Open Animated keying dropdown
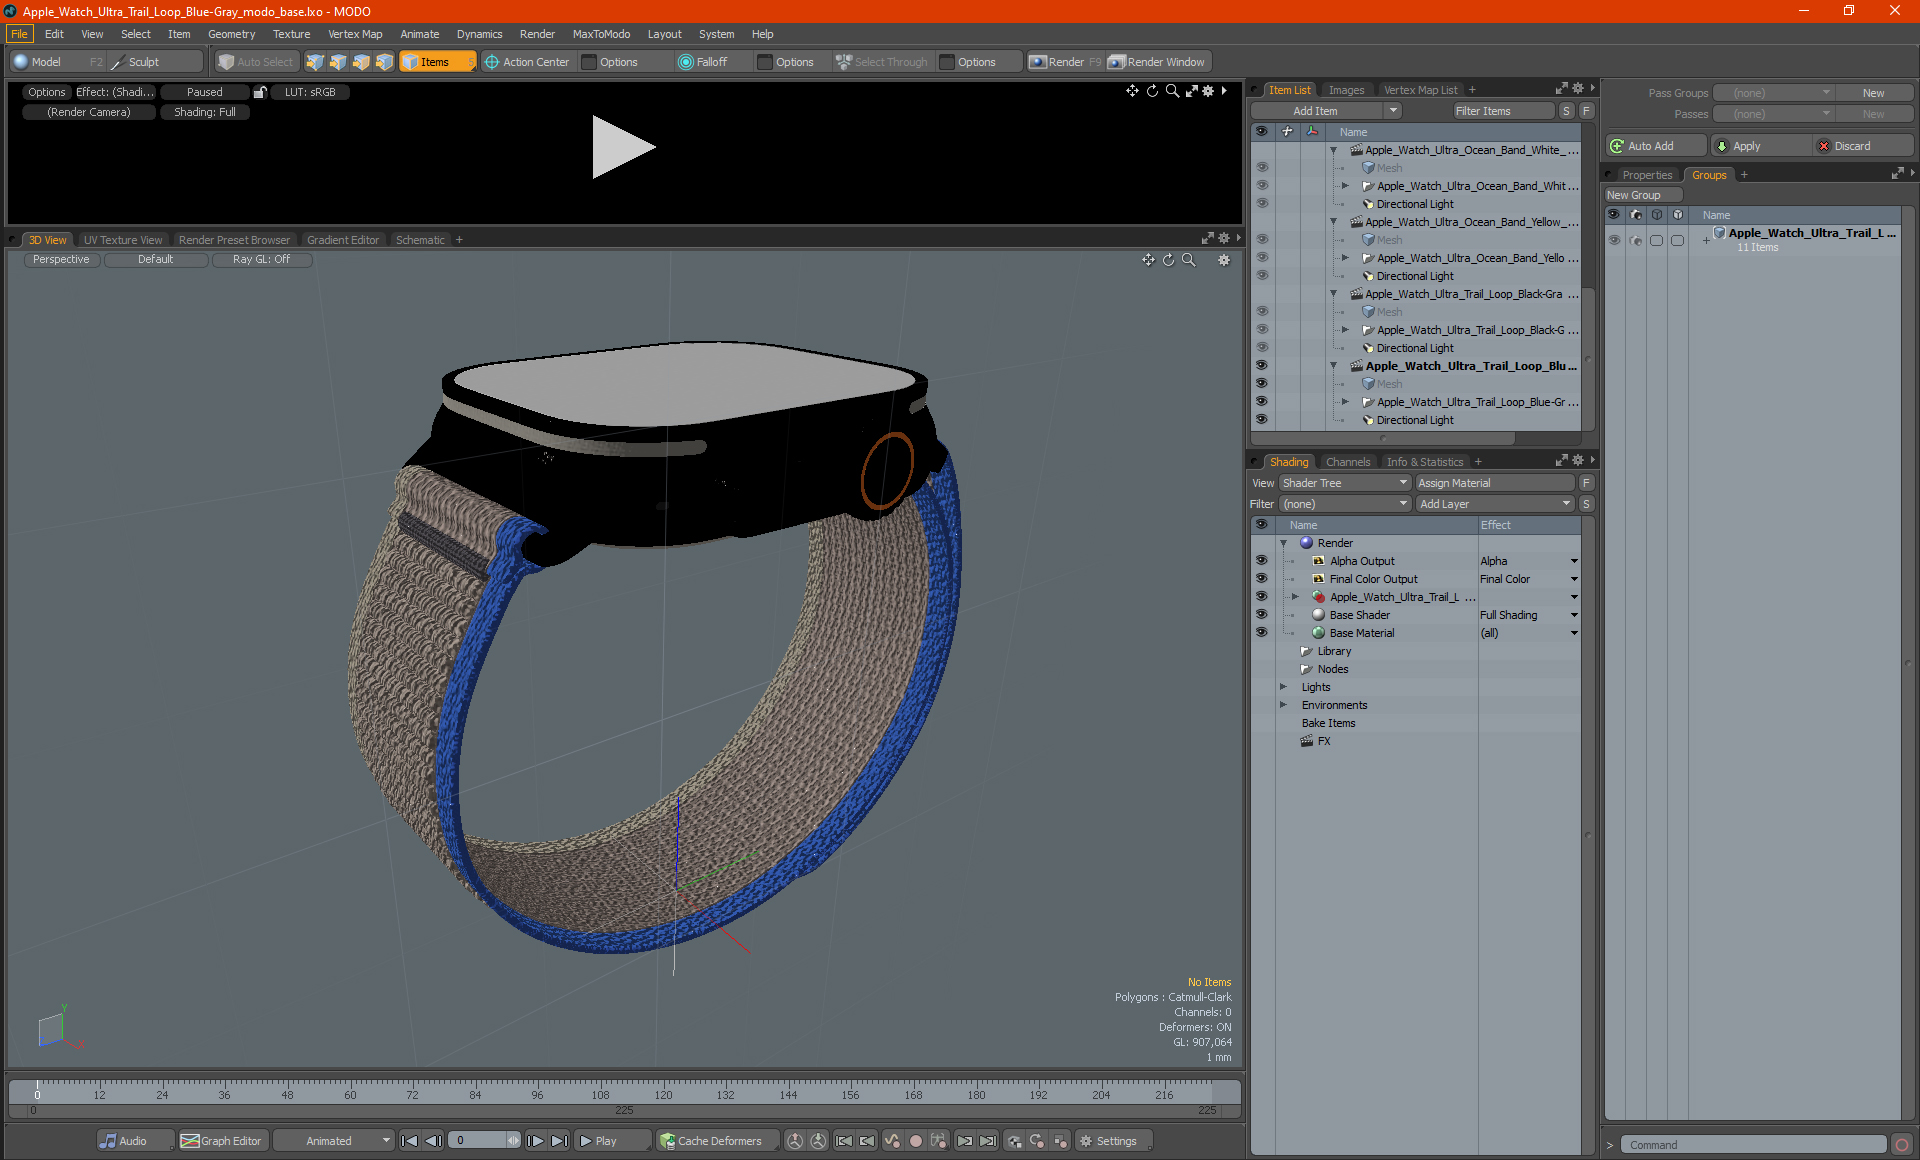This screenshot has height=1160, width=1920. pos(333,1141)
